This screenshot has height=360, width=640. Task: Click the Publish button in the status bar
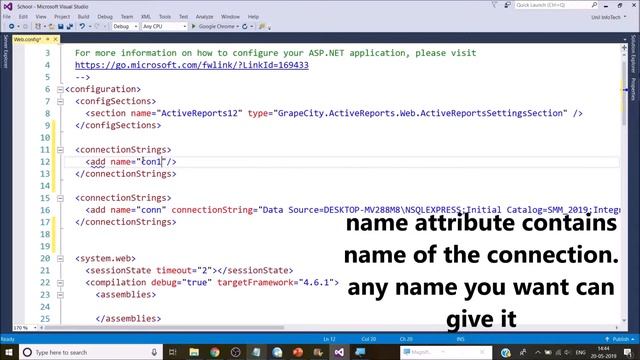[x=620, y=339]
